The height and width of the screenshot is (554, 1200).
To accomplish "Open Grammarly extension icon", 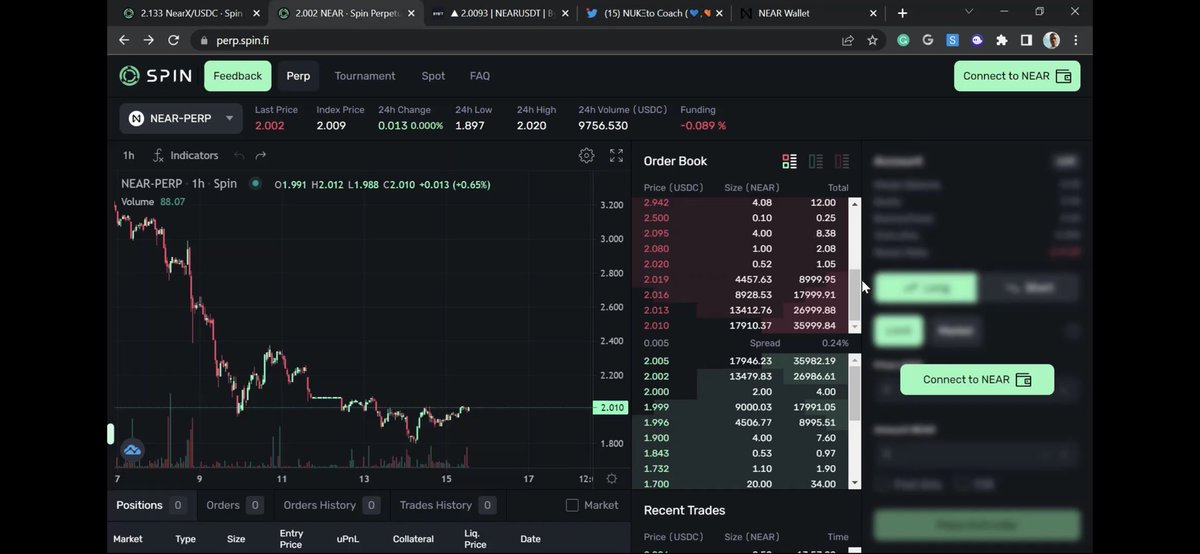I will click(x=903, y=40).
